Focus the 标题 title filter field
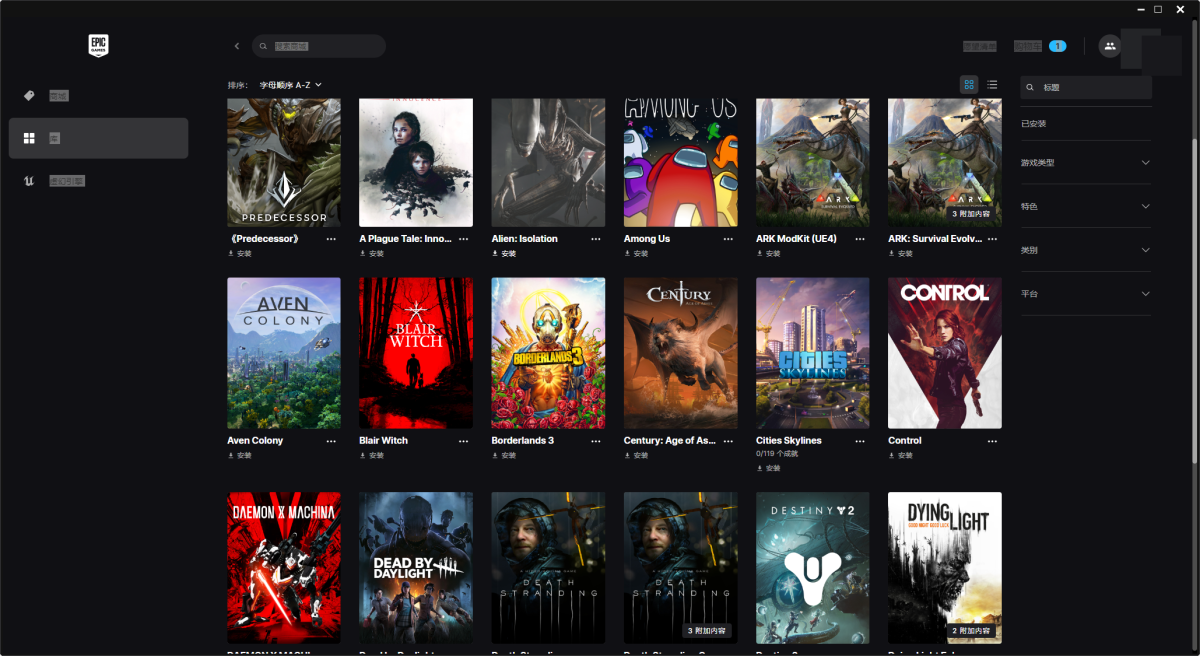Viewport: 1200px width, 656px height. pos(1086,88)
